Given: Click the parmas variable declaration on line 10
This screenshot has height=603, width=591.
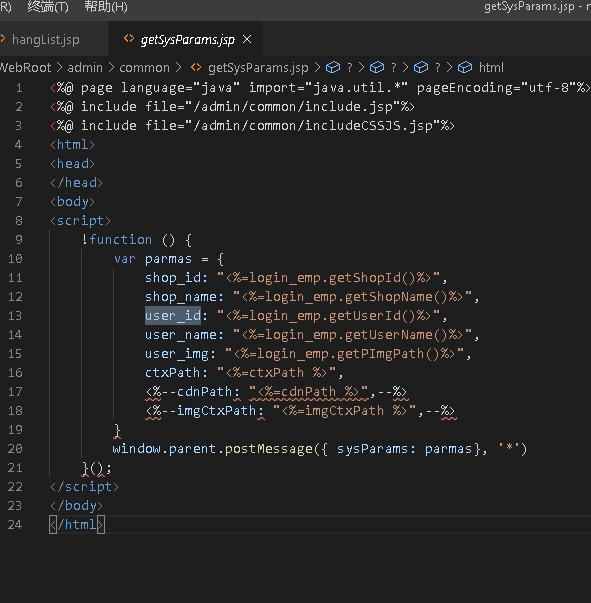Looking at the screenshot, I should (168, 259).
